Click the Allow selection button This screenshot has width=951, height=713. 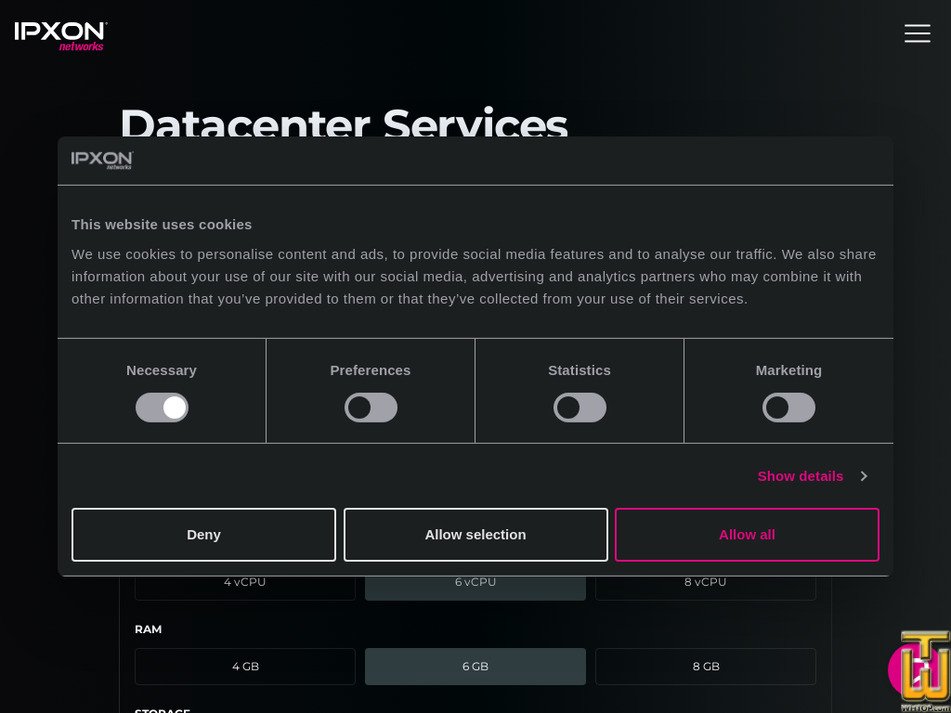(475, 534)
